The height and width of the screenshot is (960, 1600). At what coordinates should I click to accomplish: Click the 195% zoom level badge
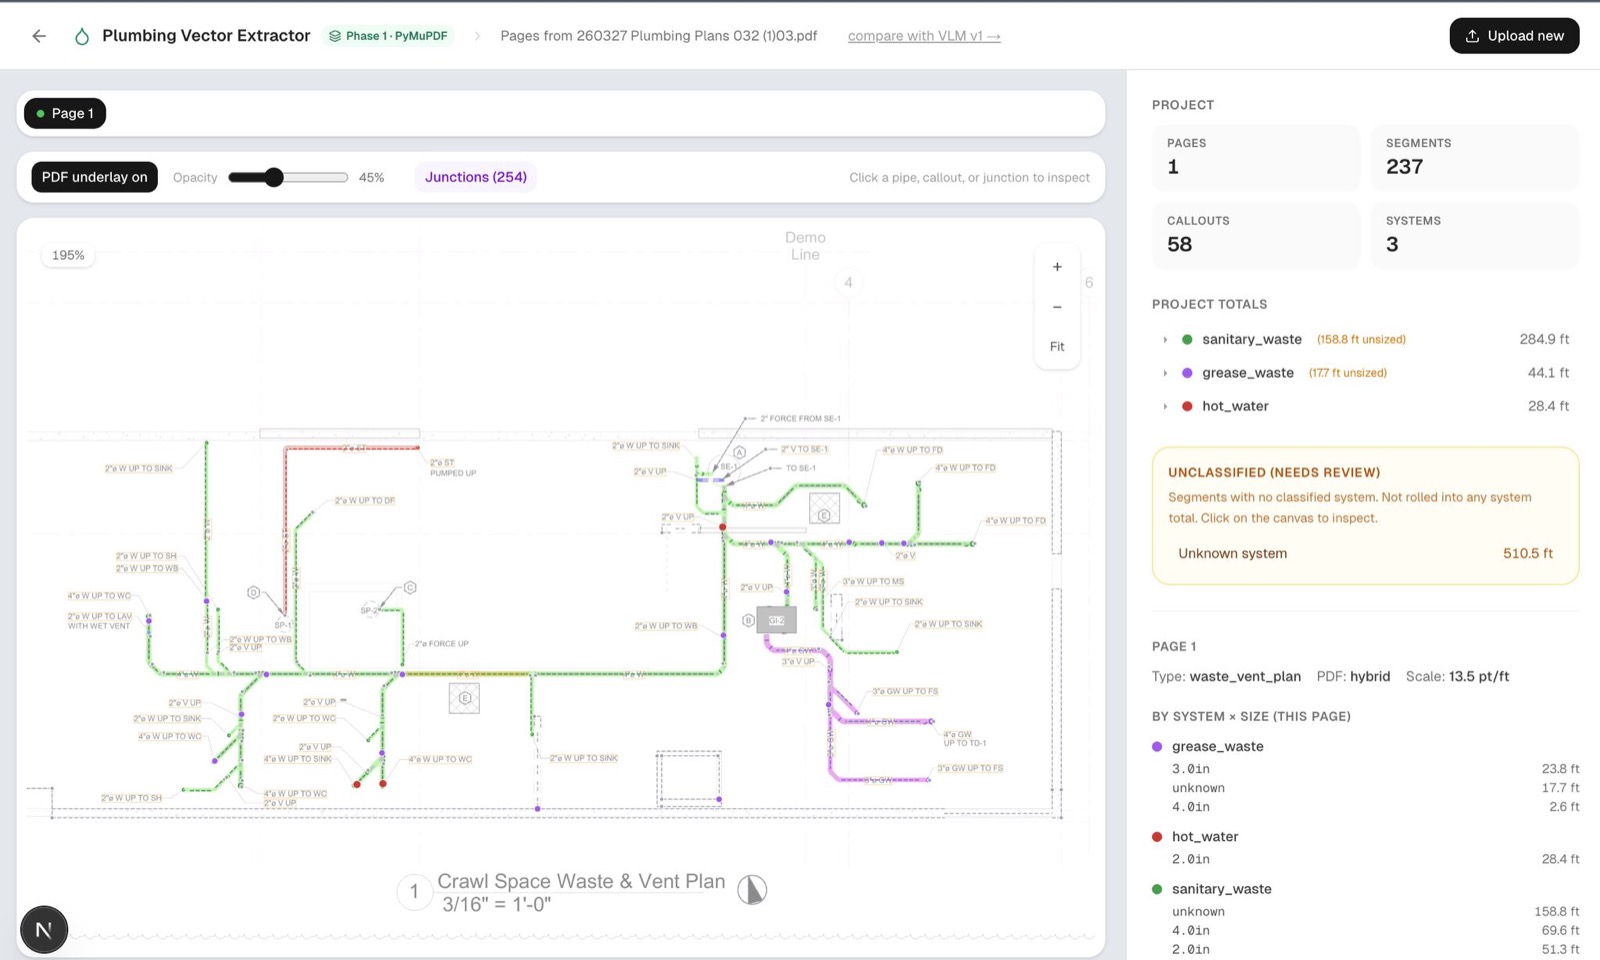(68, 255)
